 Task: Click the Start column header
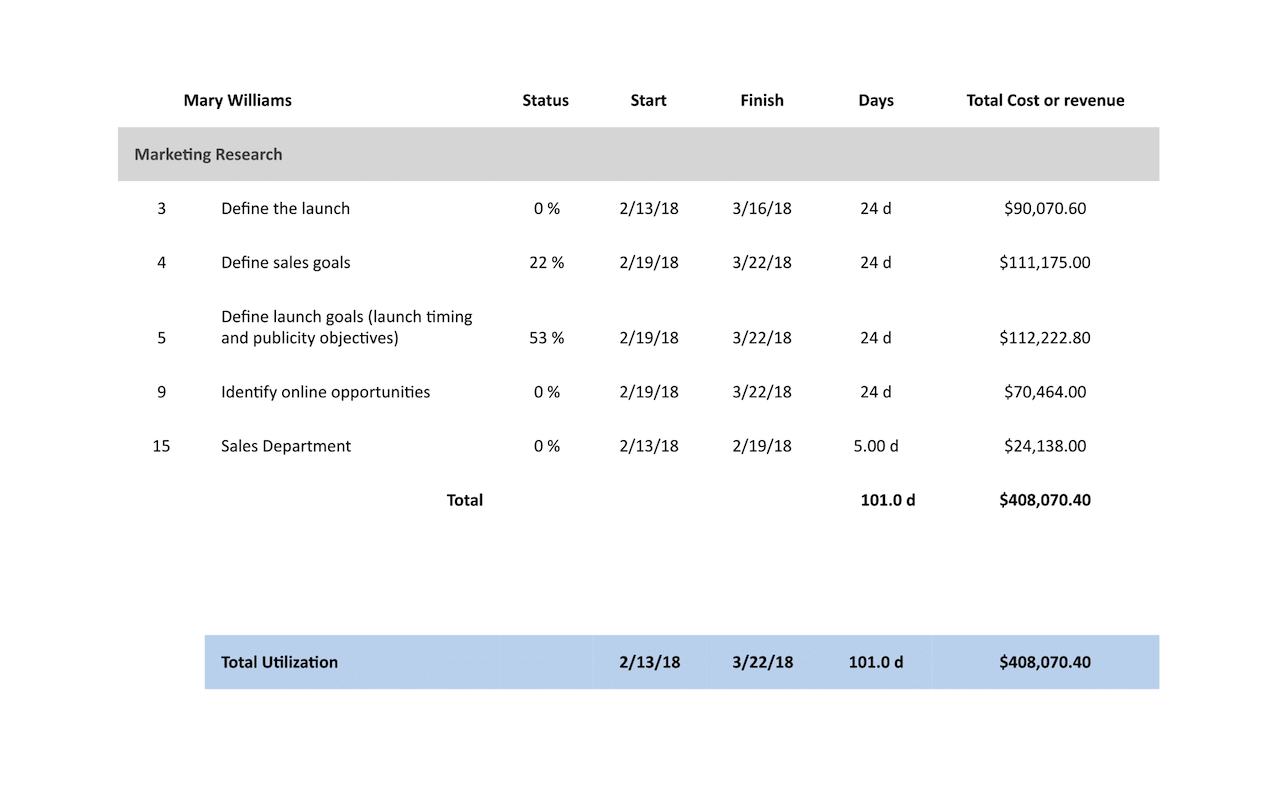coord(648,100)
